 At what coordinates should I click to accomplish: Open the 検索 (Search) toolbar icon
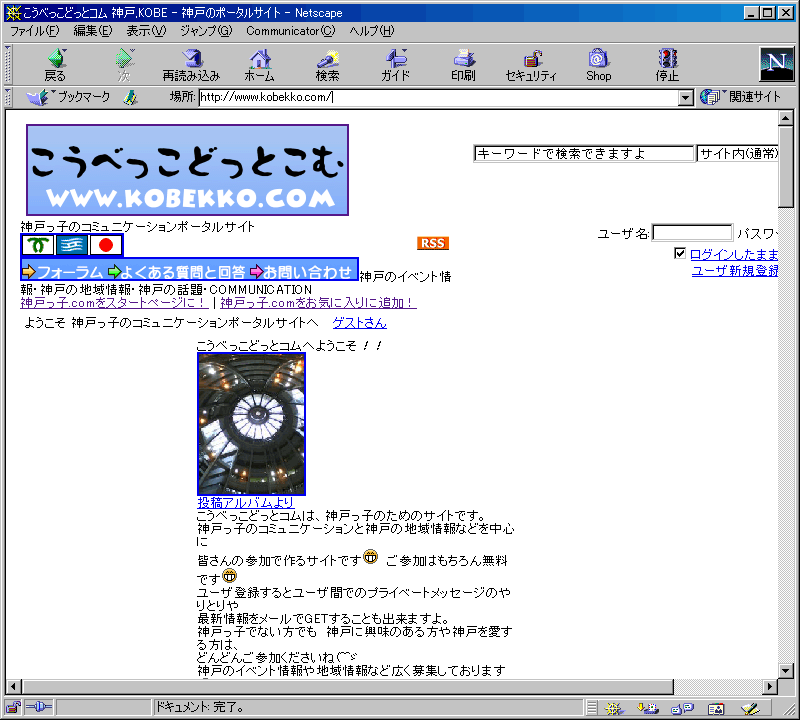pos(327,64)
